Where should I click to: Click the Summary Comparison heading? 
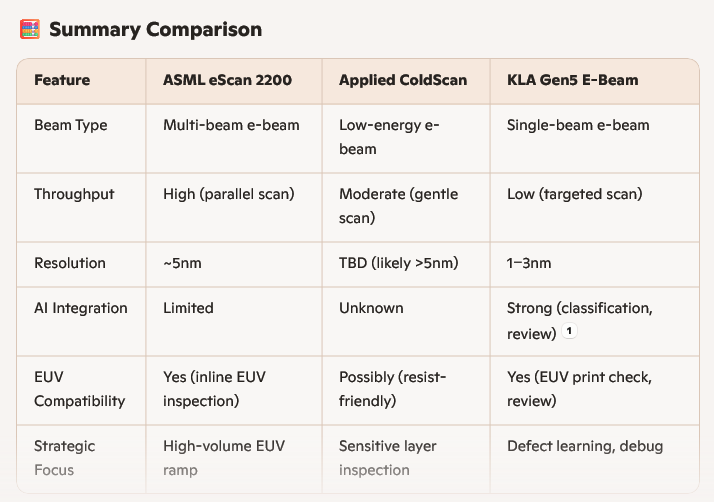coord(155,30)
